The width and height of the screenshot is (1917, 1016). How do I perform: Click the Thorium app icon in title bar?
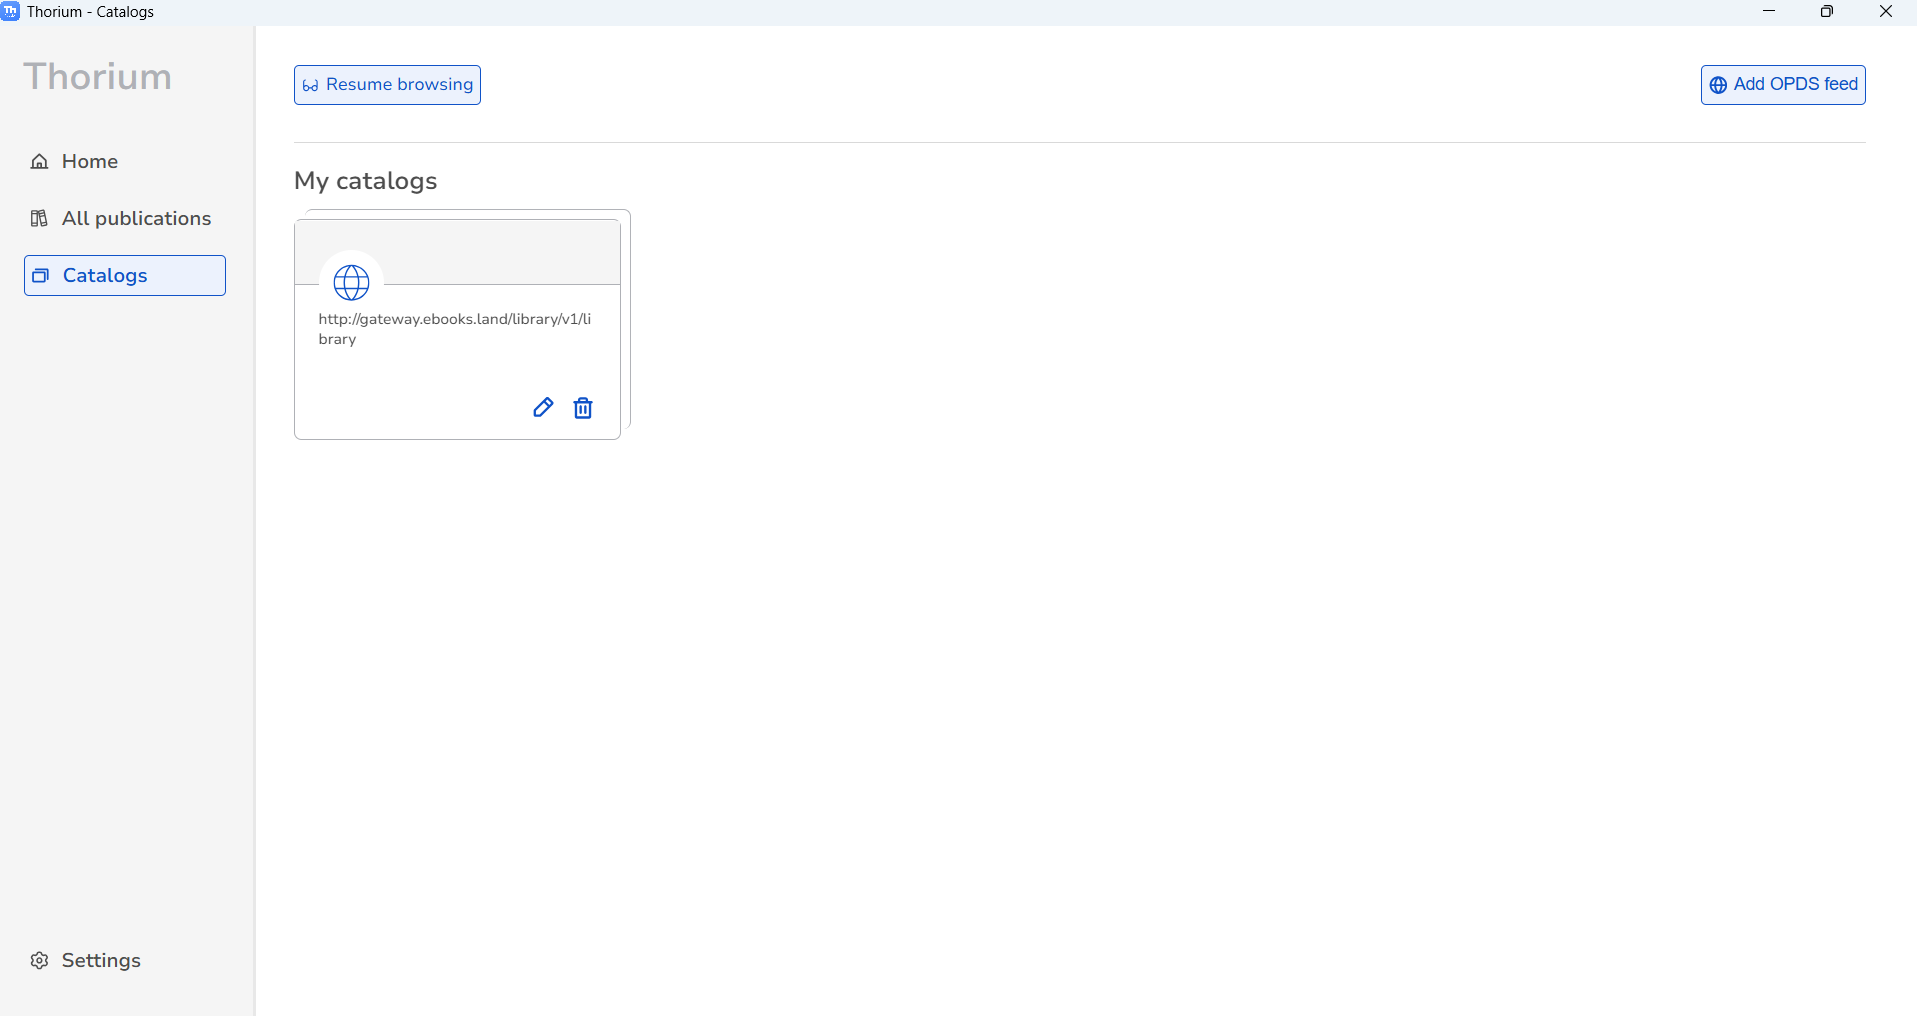click(x=10, y=12)
